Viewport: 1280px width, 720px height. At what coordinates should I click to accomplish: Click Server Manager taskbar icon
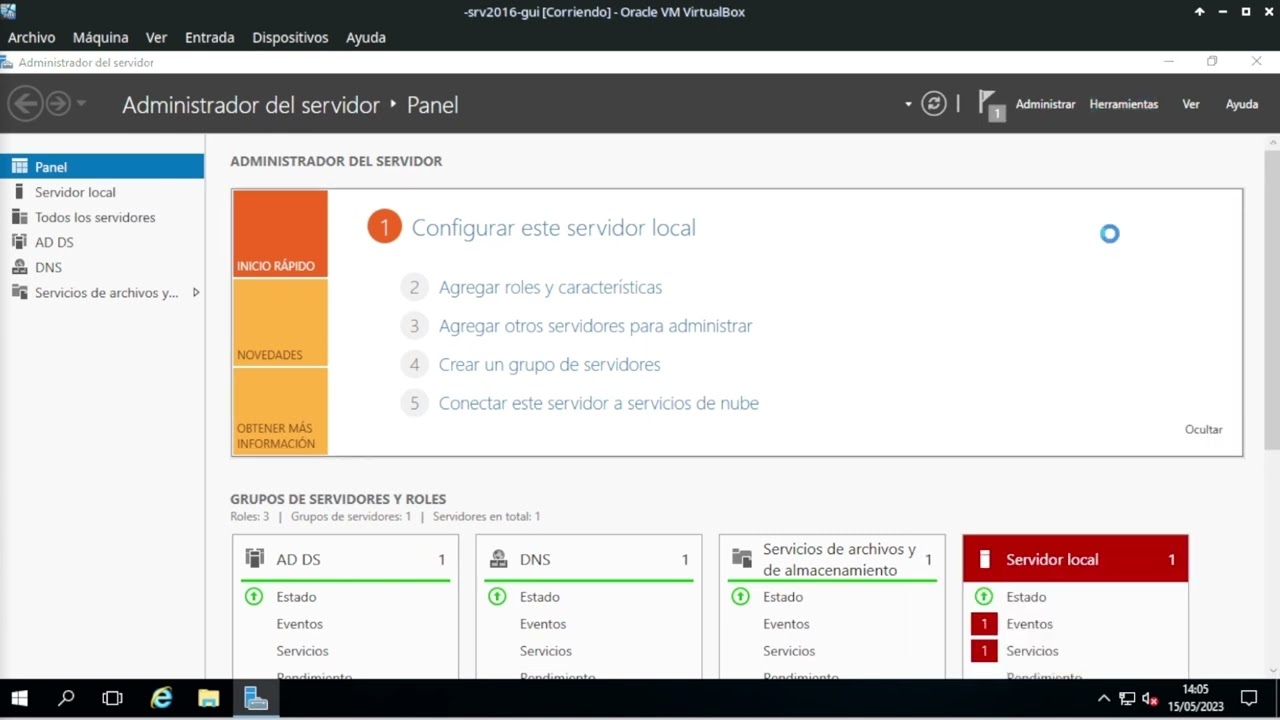(256, 699)
